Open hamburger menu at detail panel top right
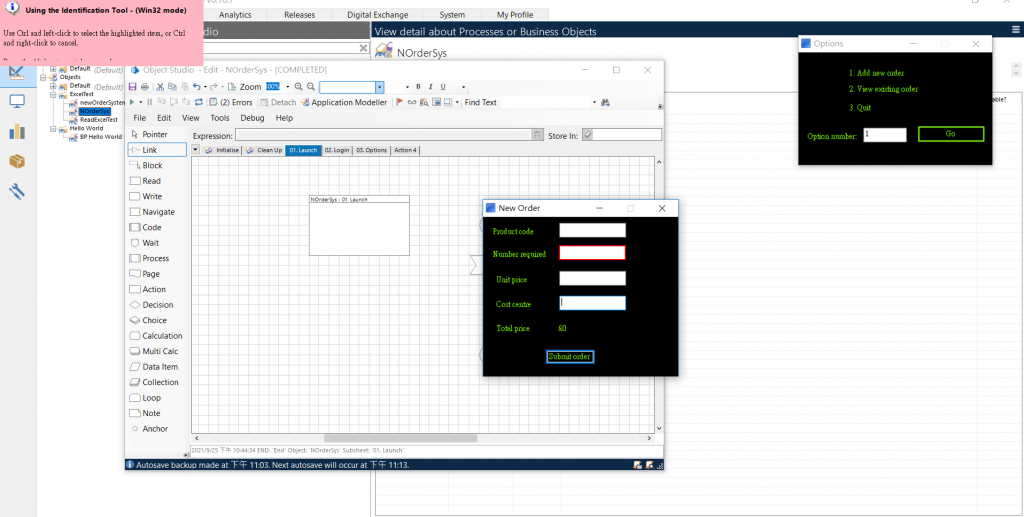Screen dimensions: 1024x517 click(x=1016, y=30)
